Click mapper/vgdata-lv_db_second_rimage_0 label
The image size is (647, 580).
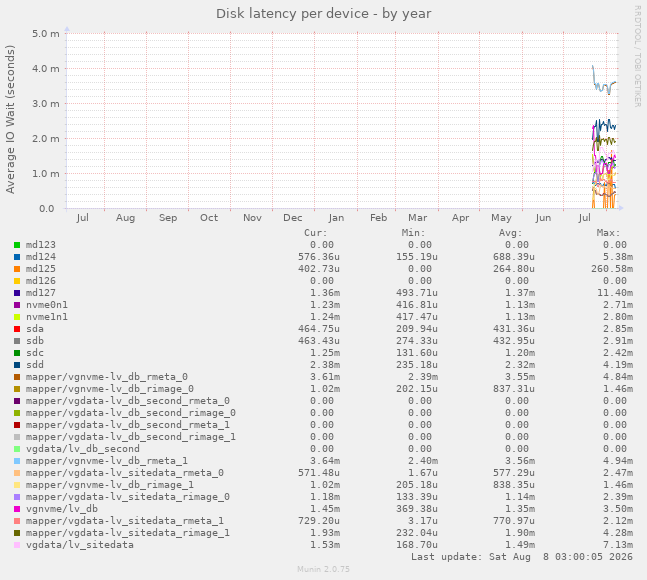(131, 413)
